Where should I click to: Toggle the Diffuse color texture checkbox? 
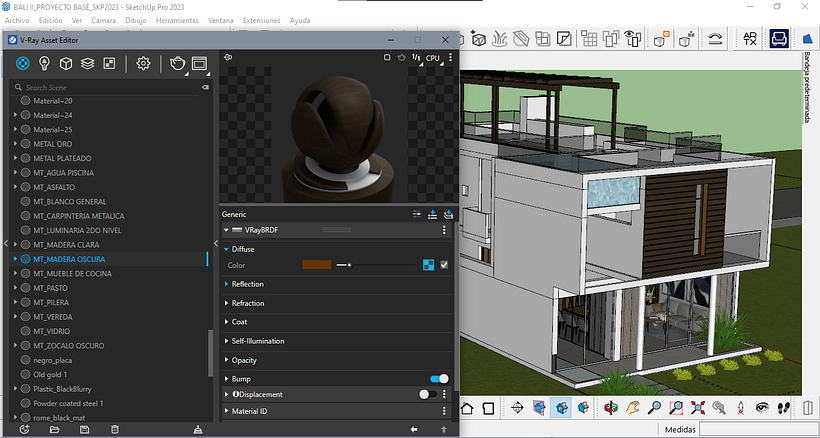pyautogui.click(x=444, y=265)
